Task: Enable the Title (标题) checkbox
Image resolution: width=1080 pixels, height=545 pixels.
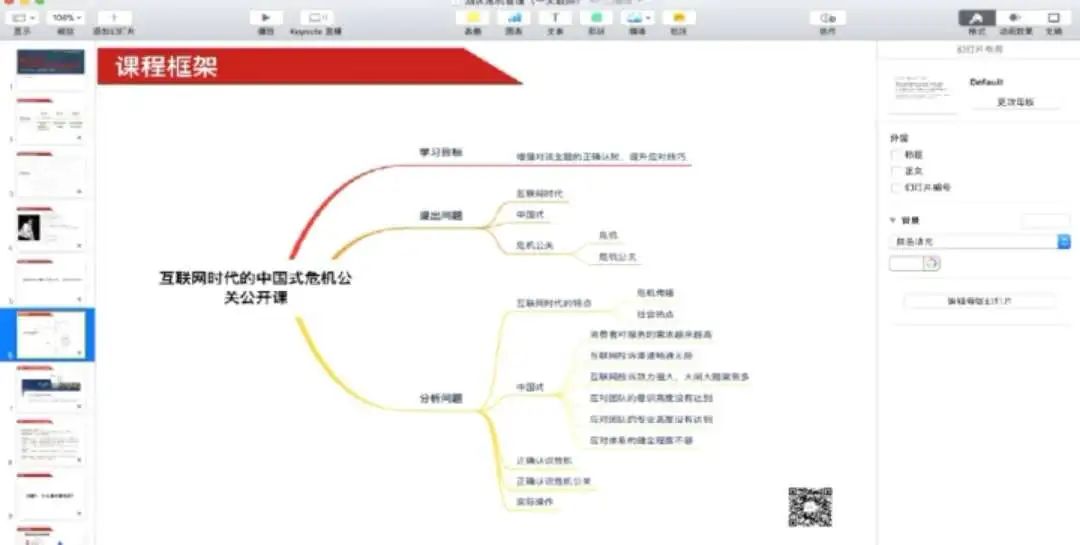Action: click(895, 155)
